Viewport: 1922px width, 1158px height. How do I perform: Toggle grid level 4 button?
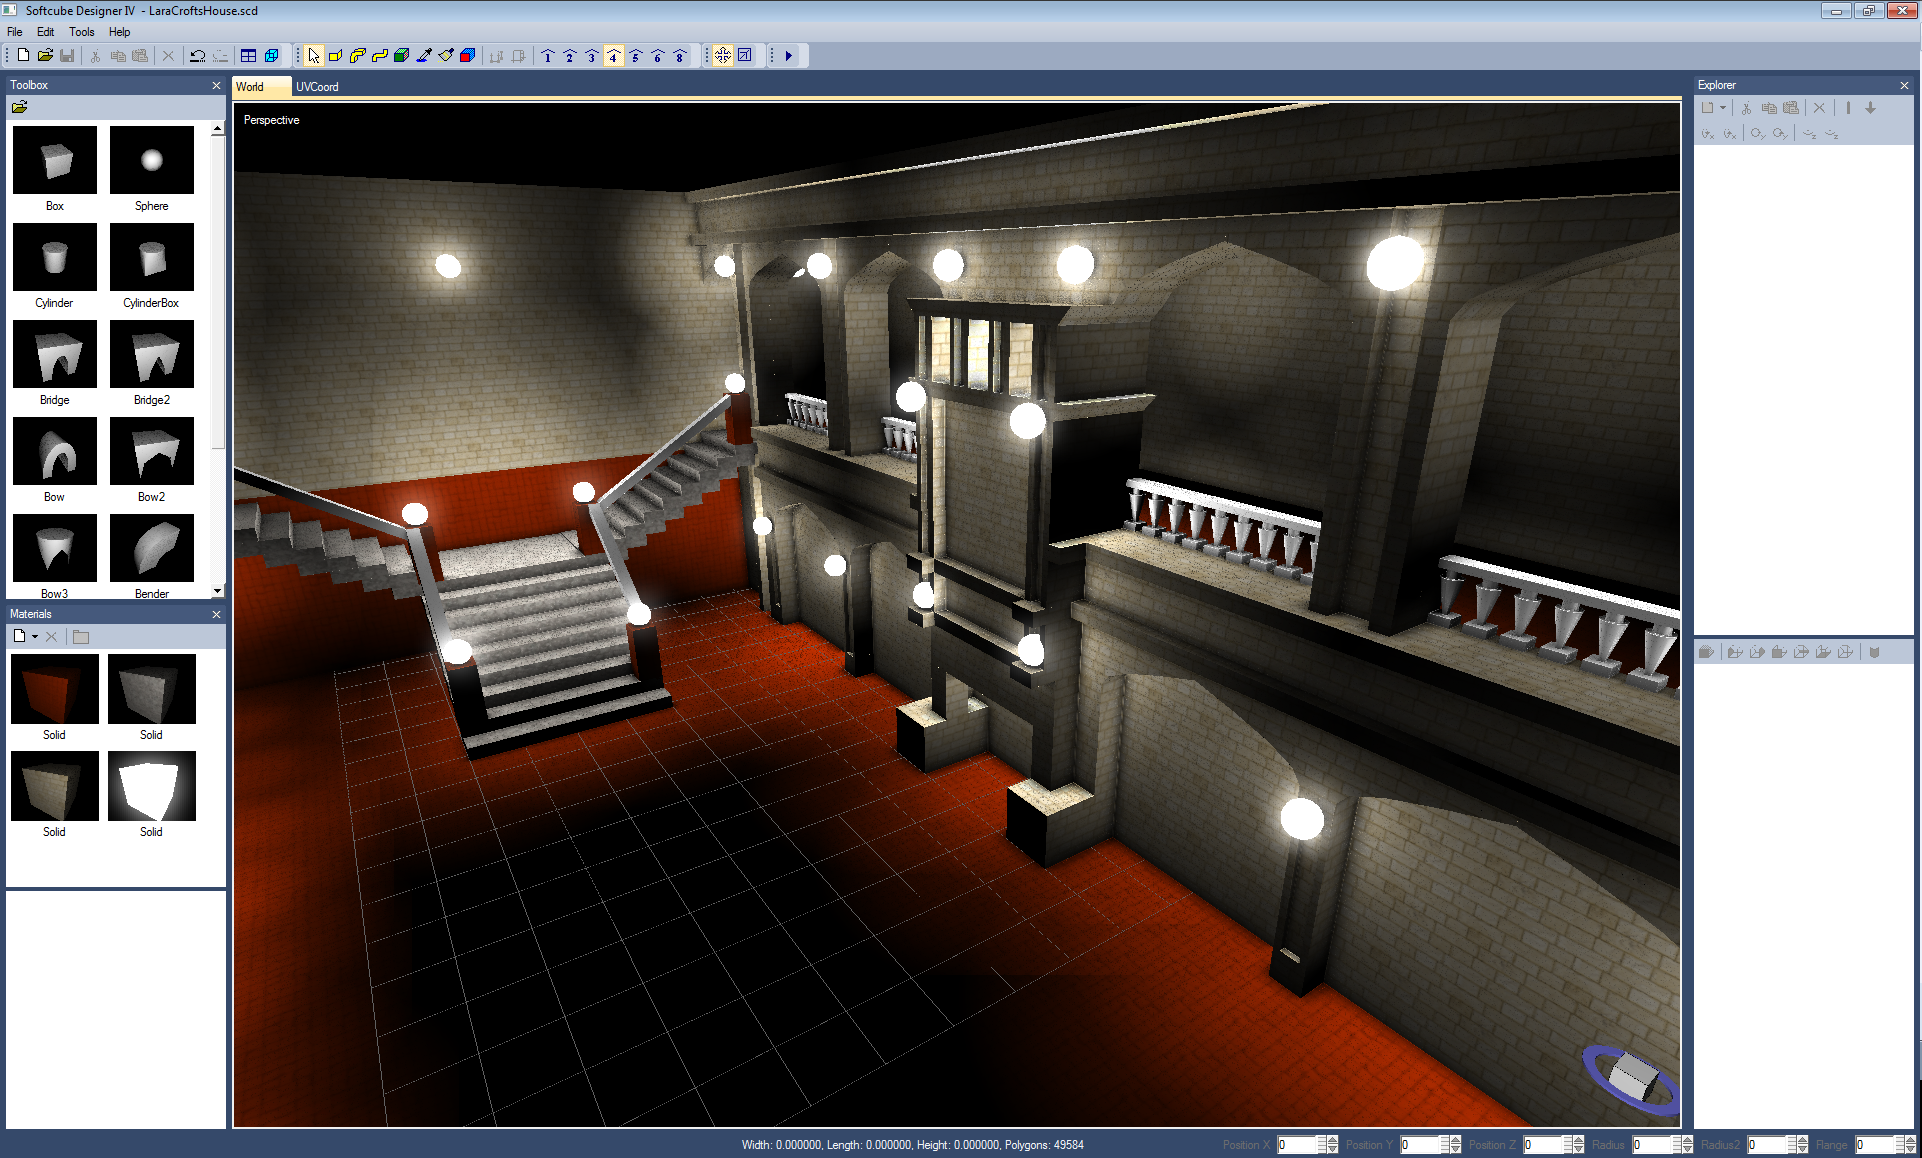[613, 56]
